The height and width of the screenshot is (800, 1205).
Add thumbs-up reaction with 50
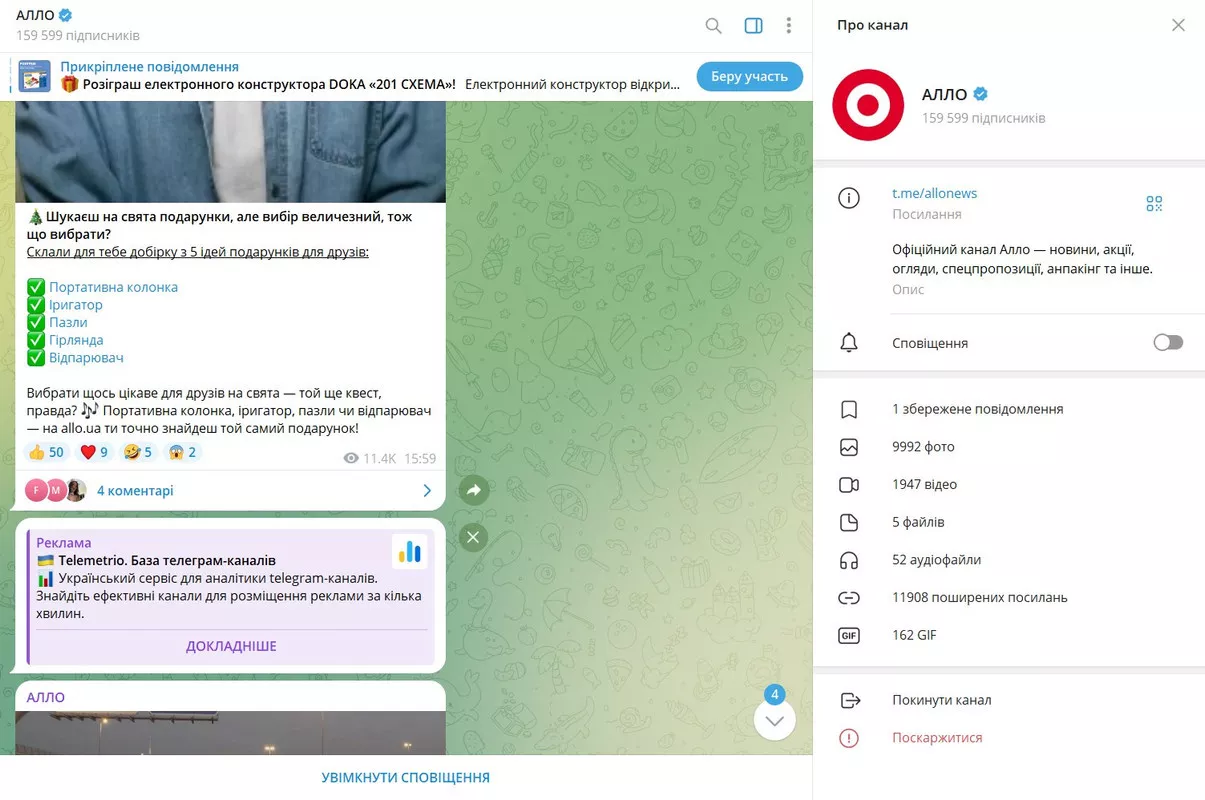pos(46,452)
